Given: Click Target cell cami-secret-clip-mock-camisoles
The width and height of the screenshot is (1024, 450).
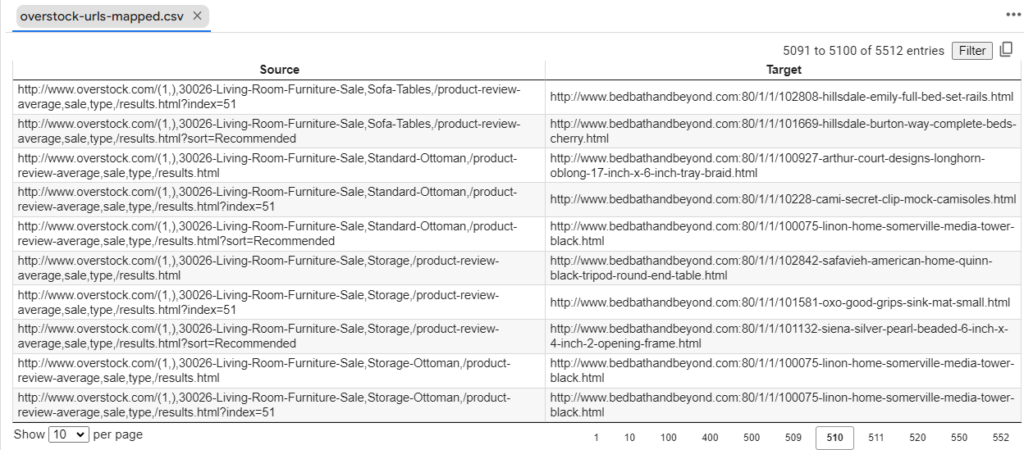Looking at the screenshot, I should pos(783,199).
